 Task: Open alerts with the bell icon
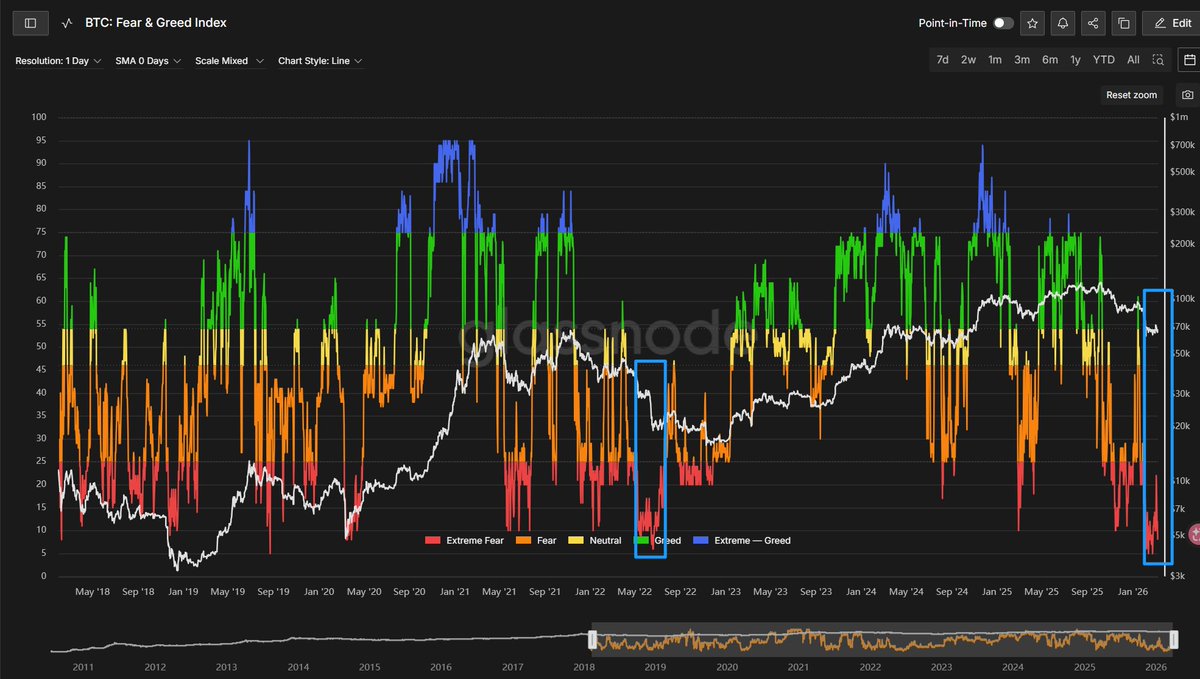click(x=1063, y=23)
